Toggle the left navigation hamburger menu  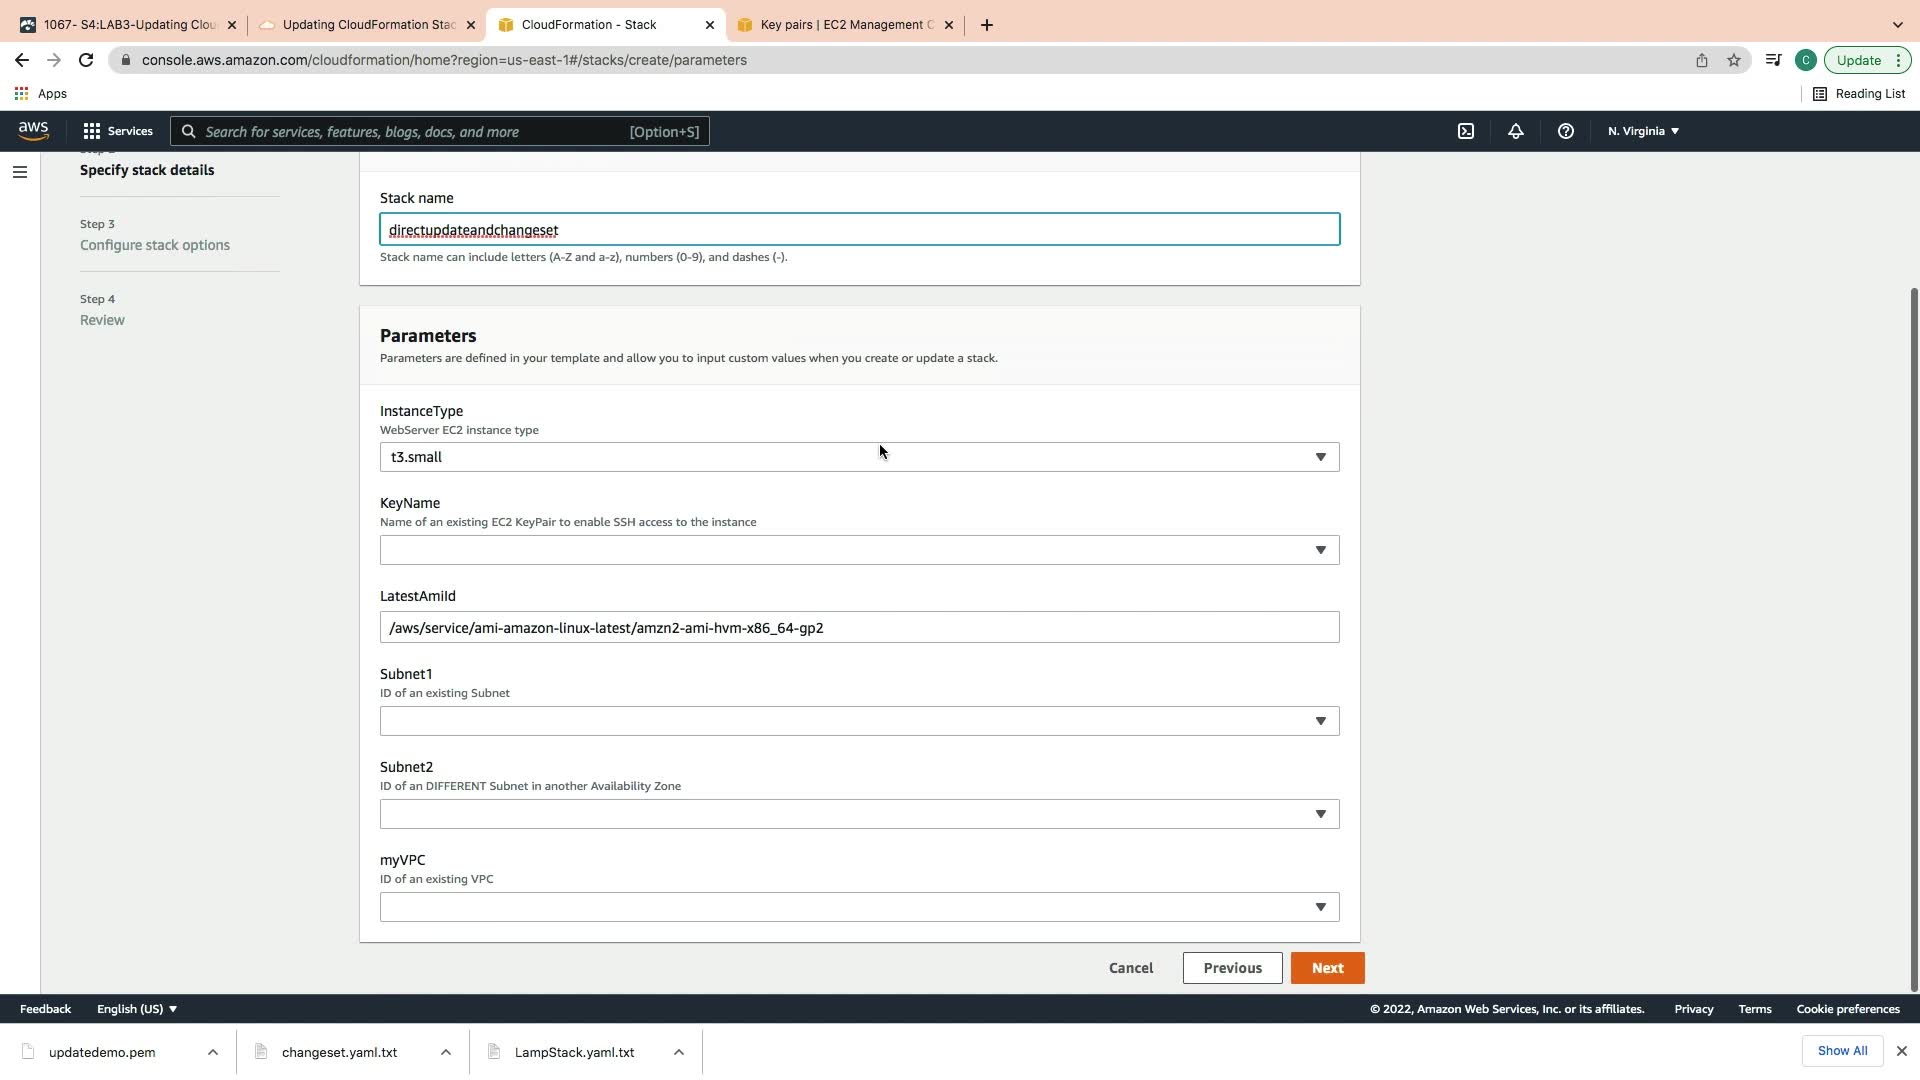tap(19, 172)
